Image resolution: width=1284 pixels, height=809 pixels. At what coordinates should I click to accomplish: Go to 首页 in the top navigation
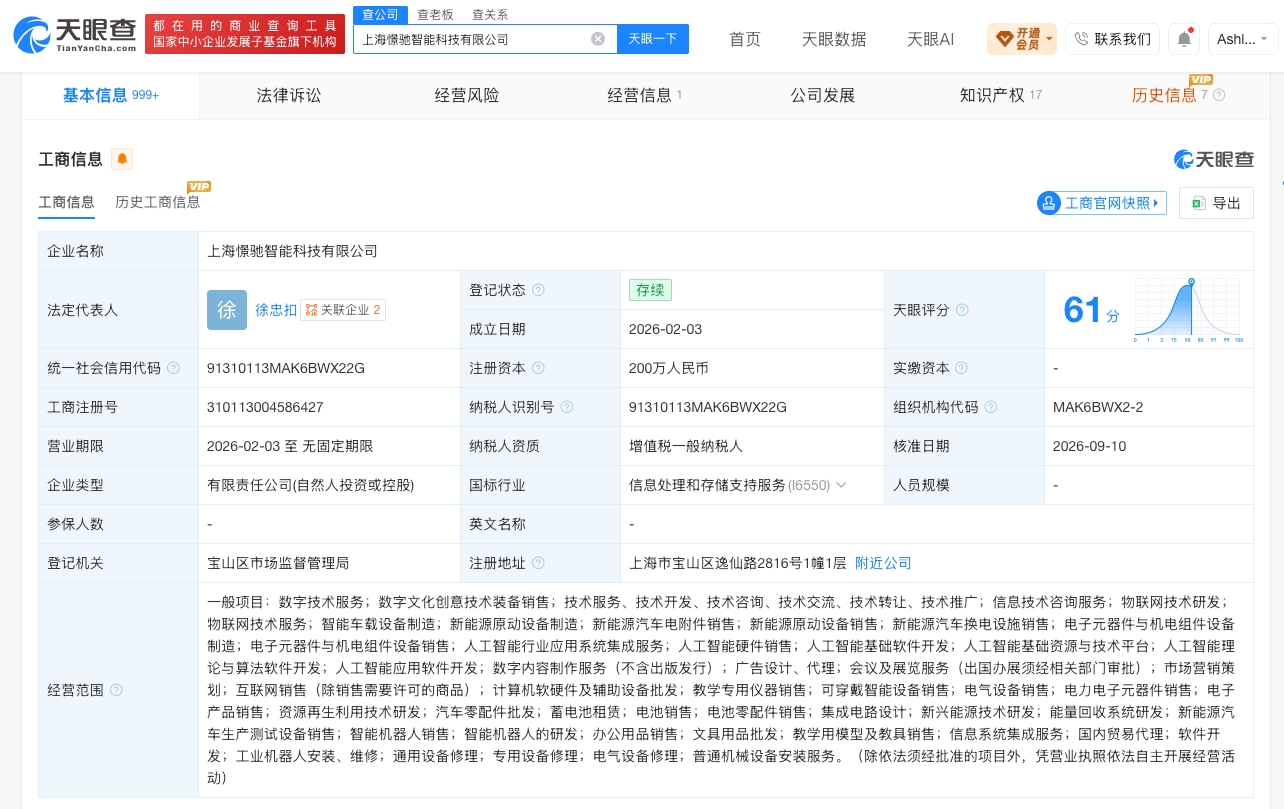(x=745, y=39)
